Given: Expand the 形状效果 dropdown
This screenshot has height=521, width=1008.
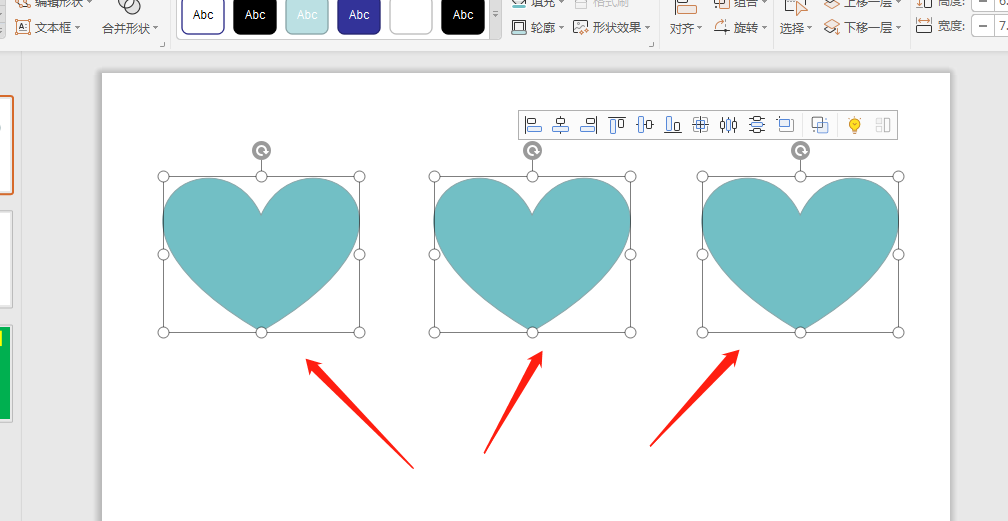Looking at the screenshot, I should coord(611,28).
